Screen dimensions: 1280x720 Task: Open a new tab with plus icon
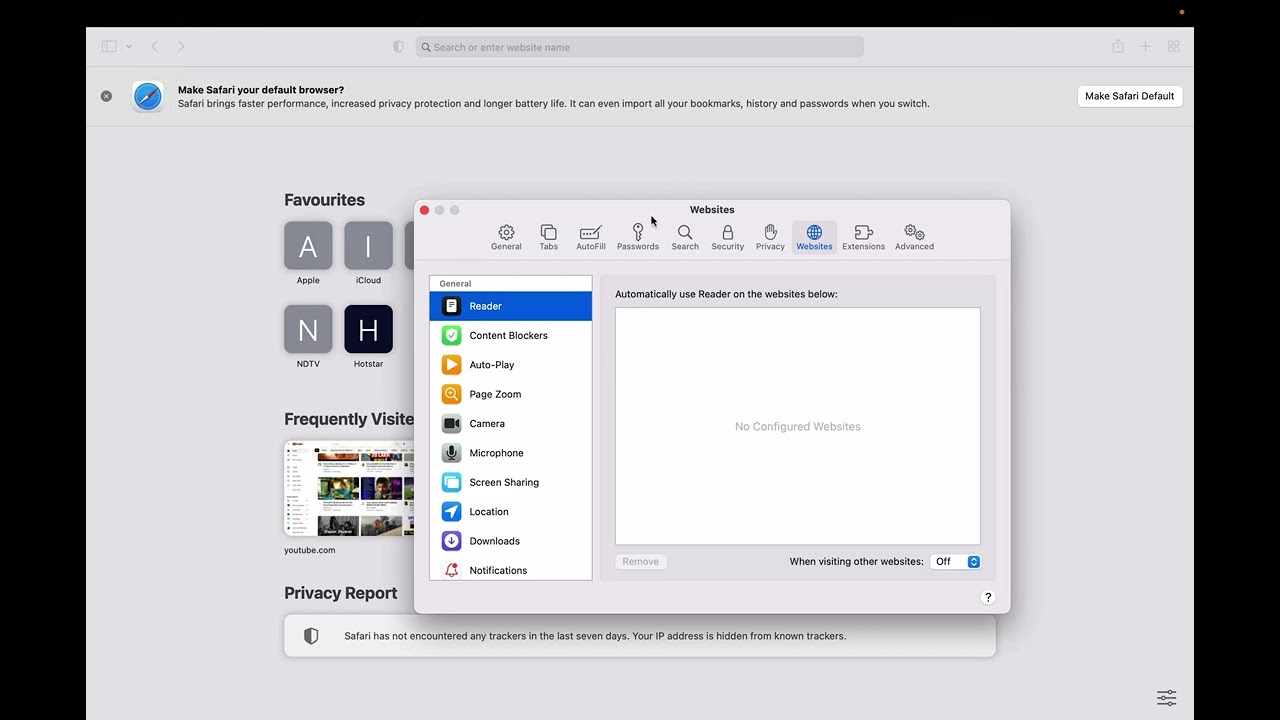coord(1146,46)
